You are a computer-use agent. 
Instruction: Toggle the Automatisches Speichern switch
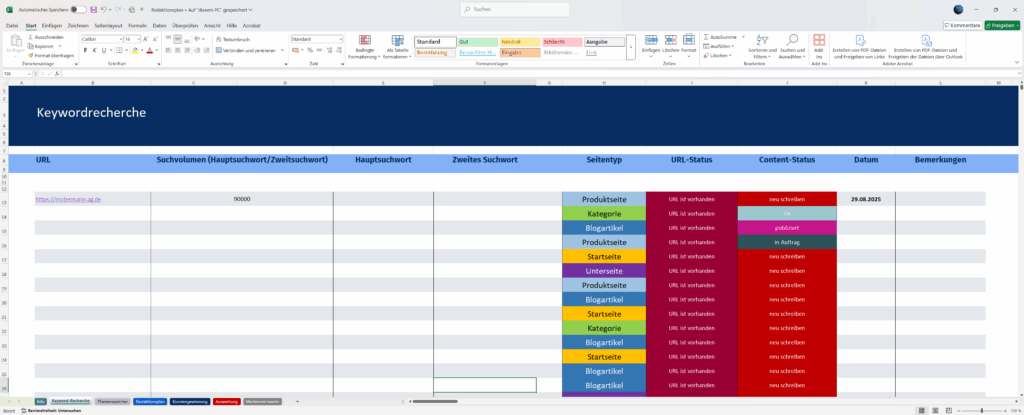coord(77,8)
